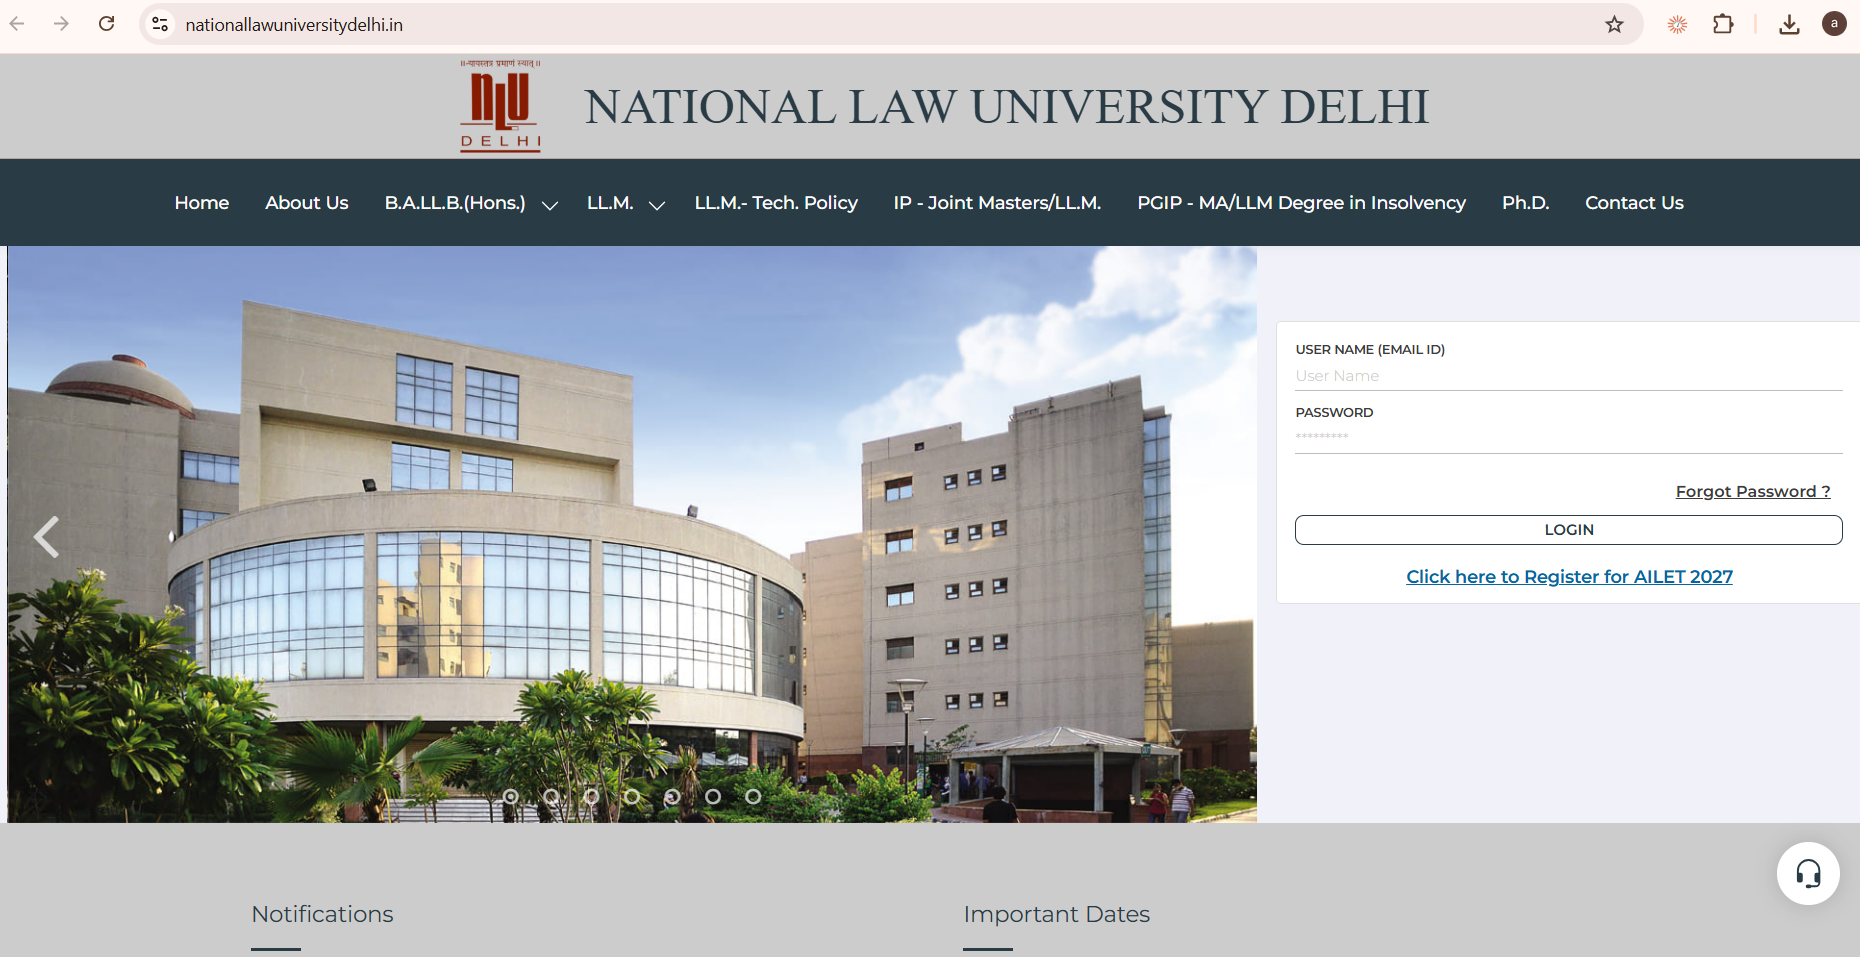Focus the User Name email input field

(1568, 376)
